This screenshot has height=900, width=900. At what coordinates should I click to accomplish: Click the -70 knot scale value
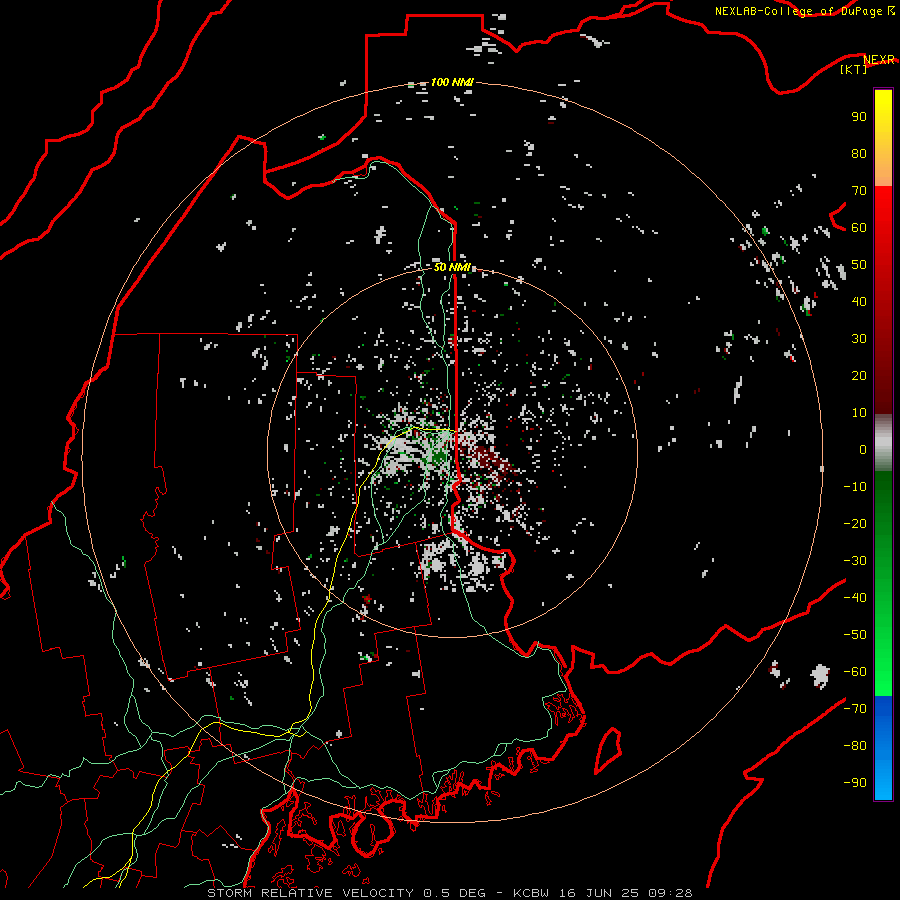pos(855,709)
